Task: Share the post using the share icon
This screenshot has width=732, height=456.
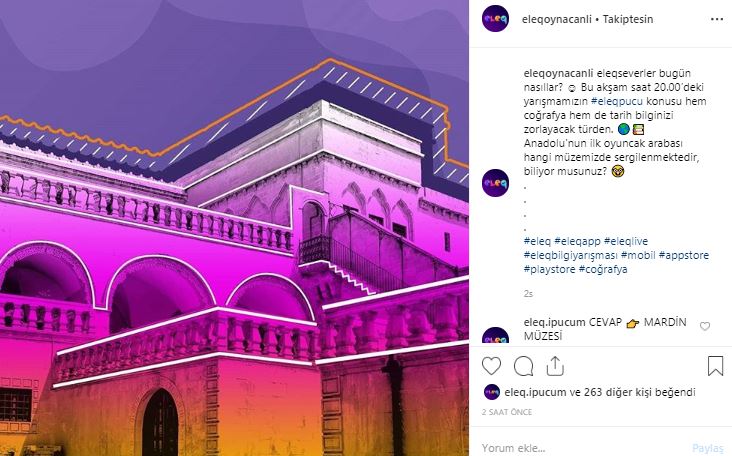Action: click(555, 366)
